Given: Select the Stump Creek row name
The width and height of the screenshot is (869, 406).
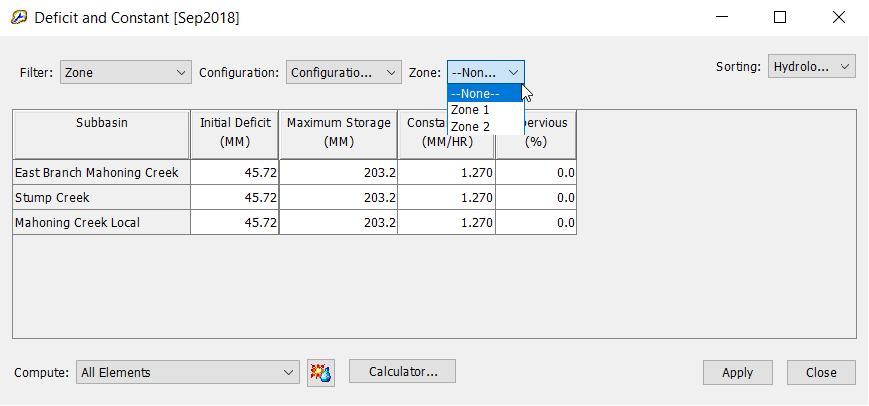Looking at the screenshot, I should pyautogui.click(x=101, y=198).
